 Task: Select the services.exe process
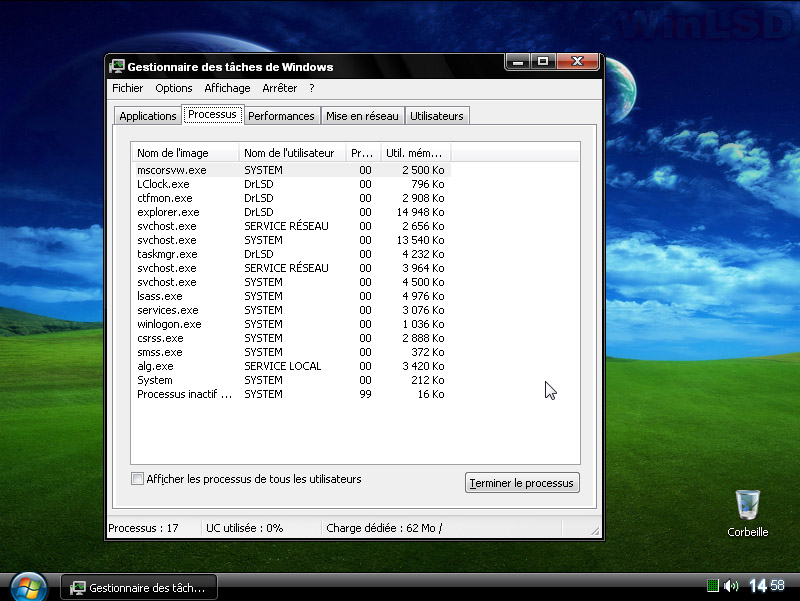168,310
